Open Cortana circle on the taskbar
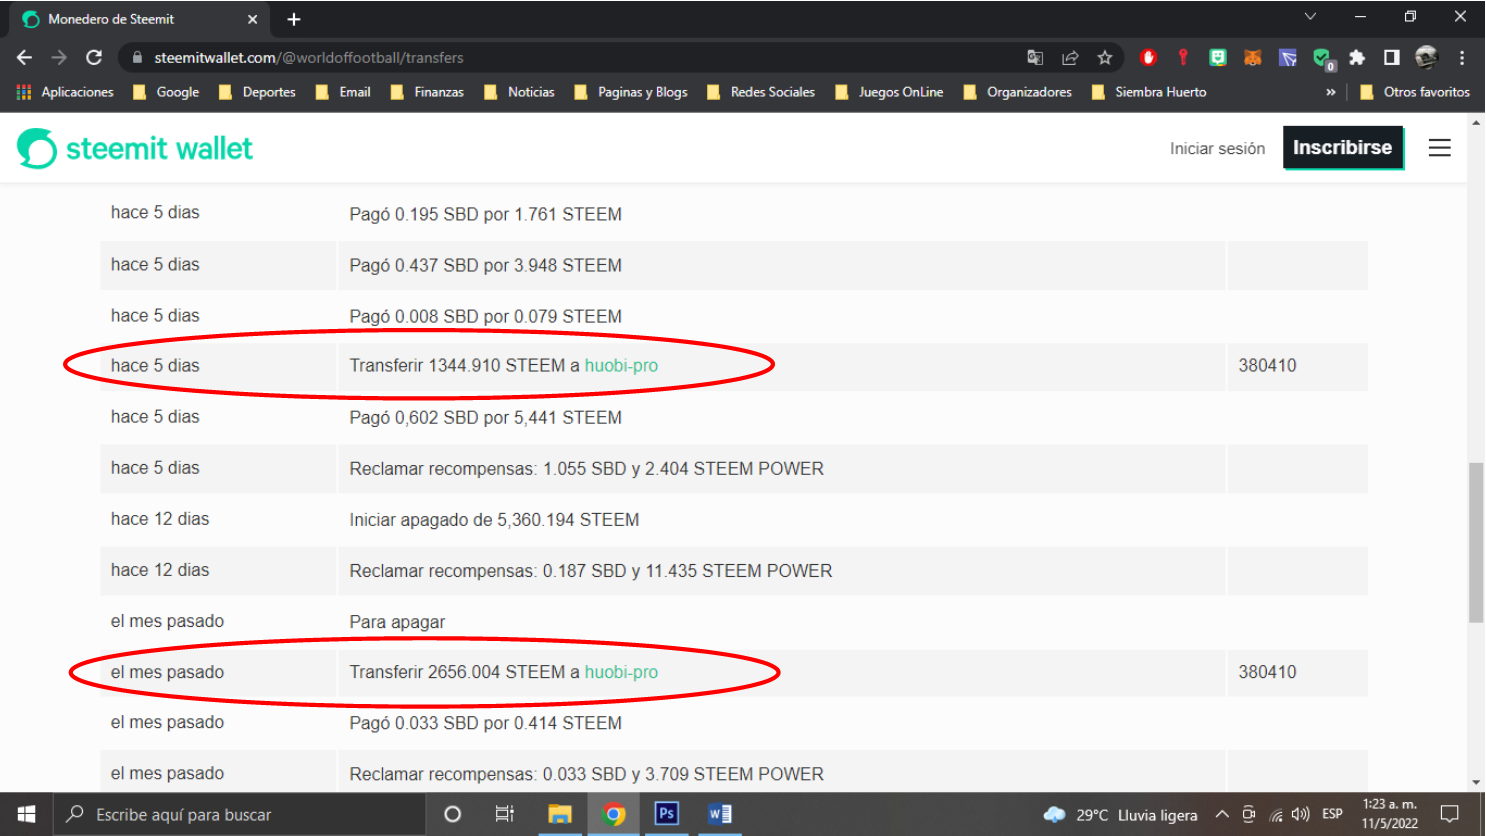This screenshot has width=1486, height=836. (452, 814)
